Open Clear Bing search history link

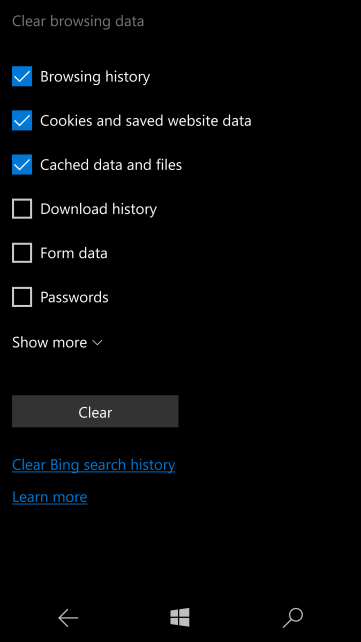tap(94, 465)
